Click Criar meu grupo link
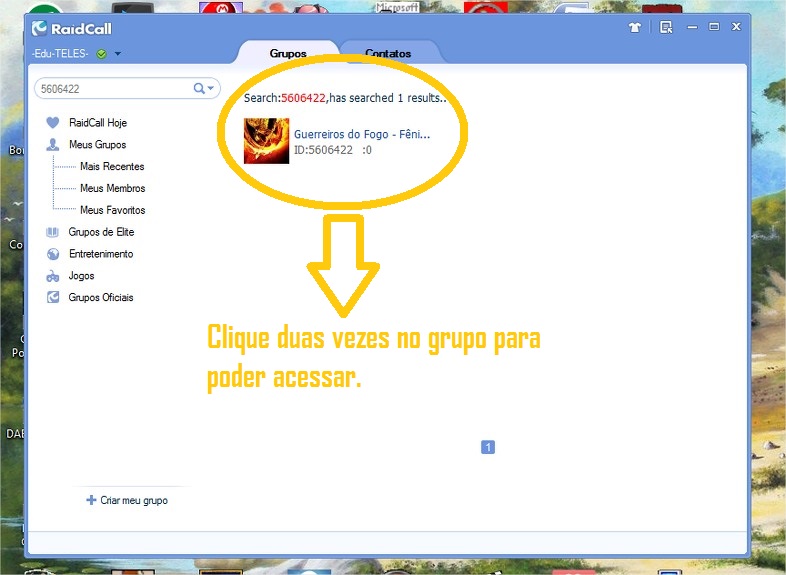The image size is (786, 575). pos(134,500)
